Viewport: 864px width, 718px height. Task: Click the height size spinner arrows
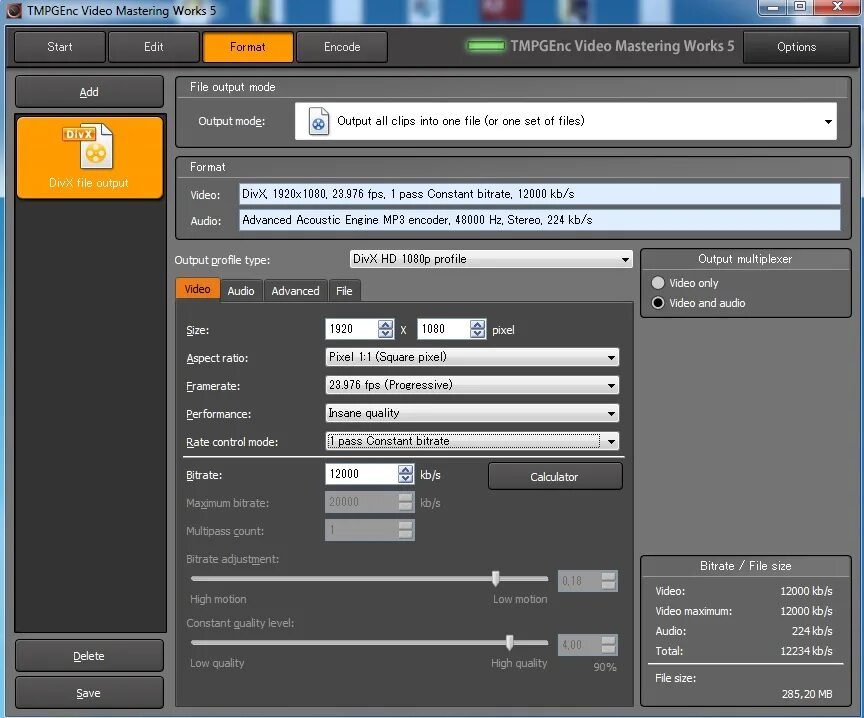478,329
